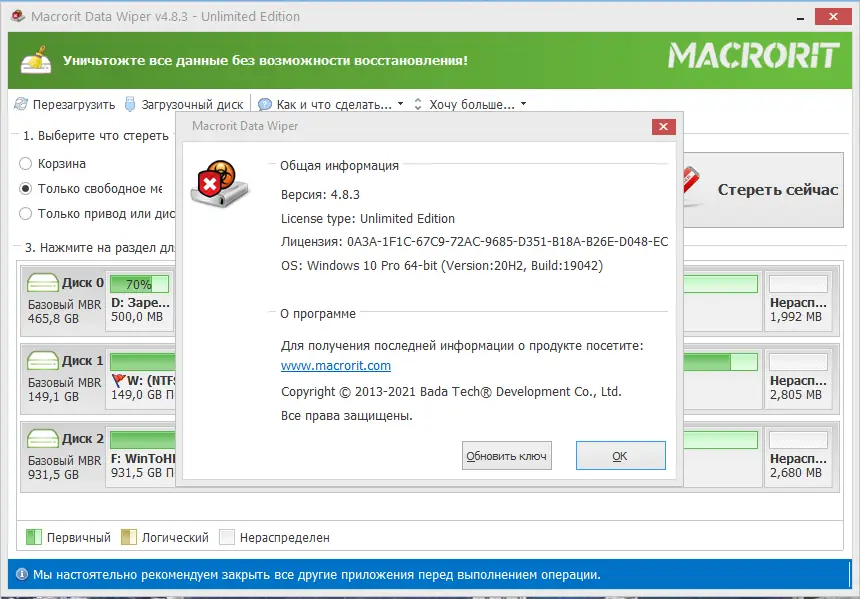This screenshot has width=860, height=599.
Task: Click the OK button in About dialog
Action: tap(620, 455)
